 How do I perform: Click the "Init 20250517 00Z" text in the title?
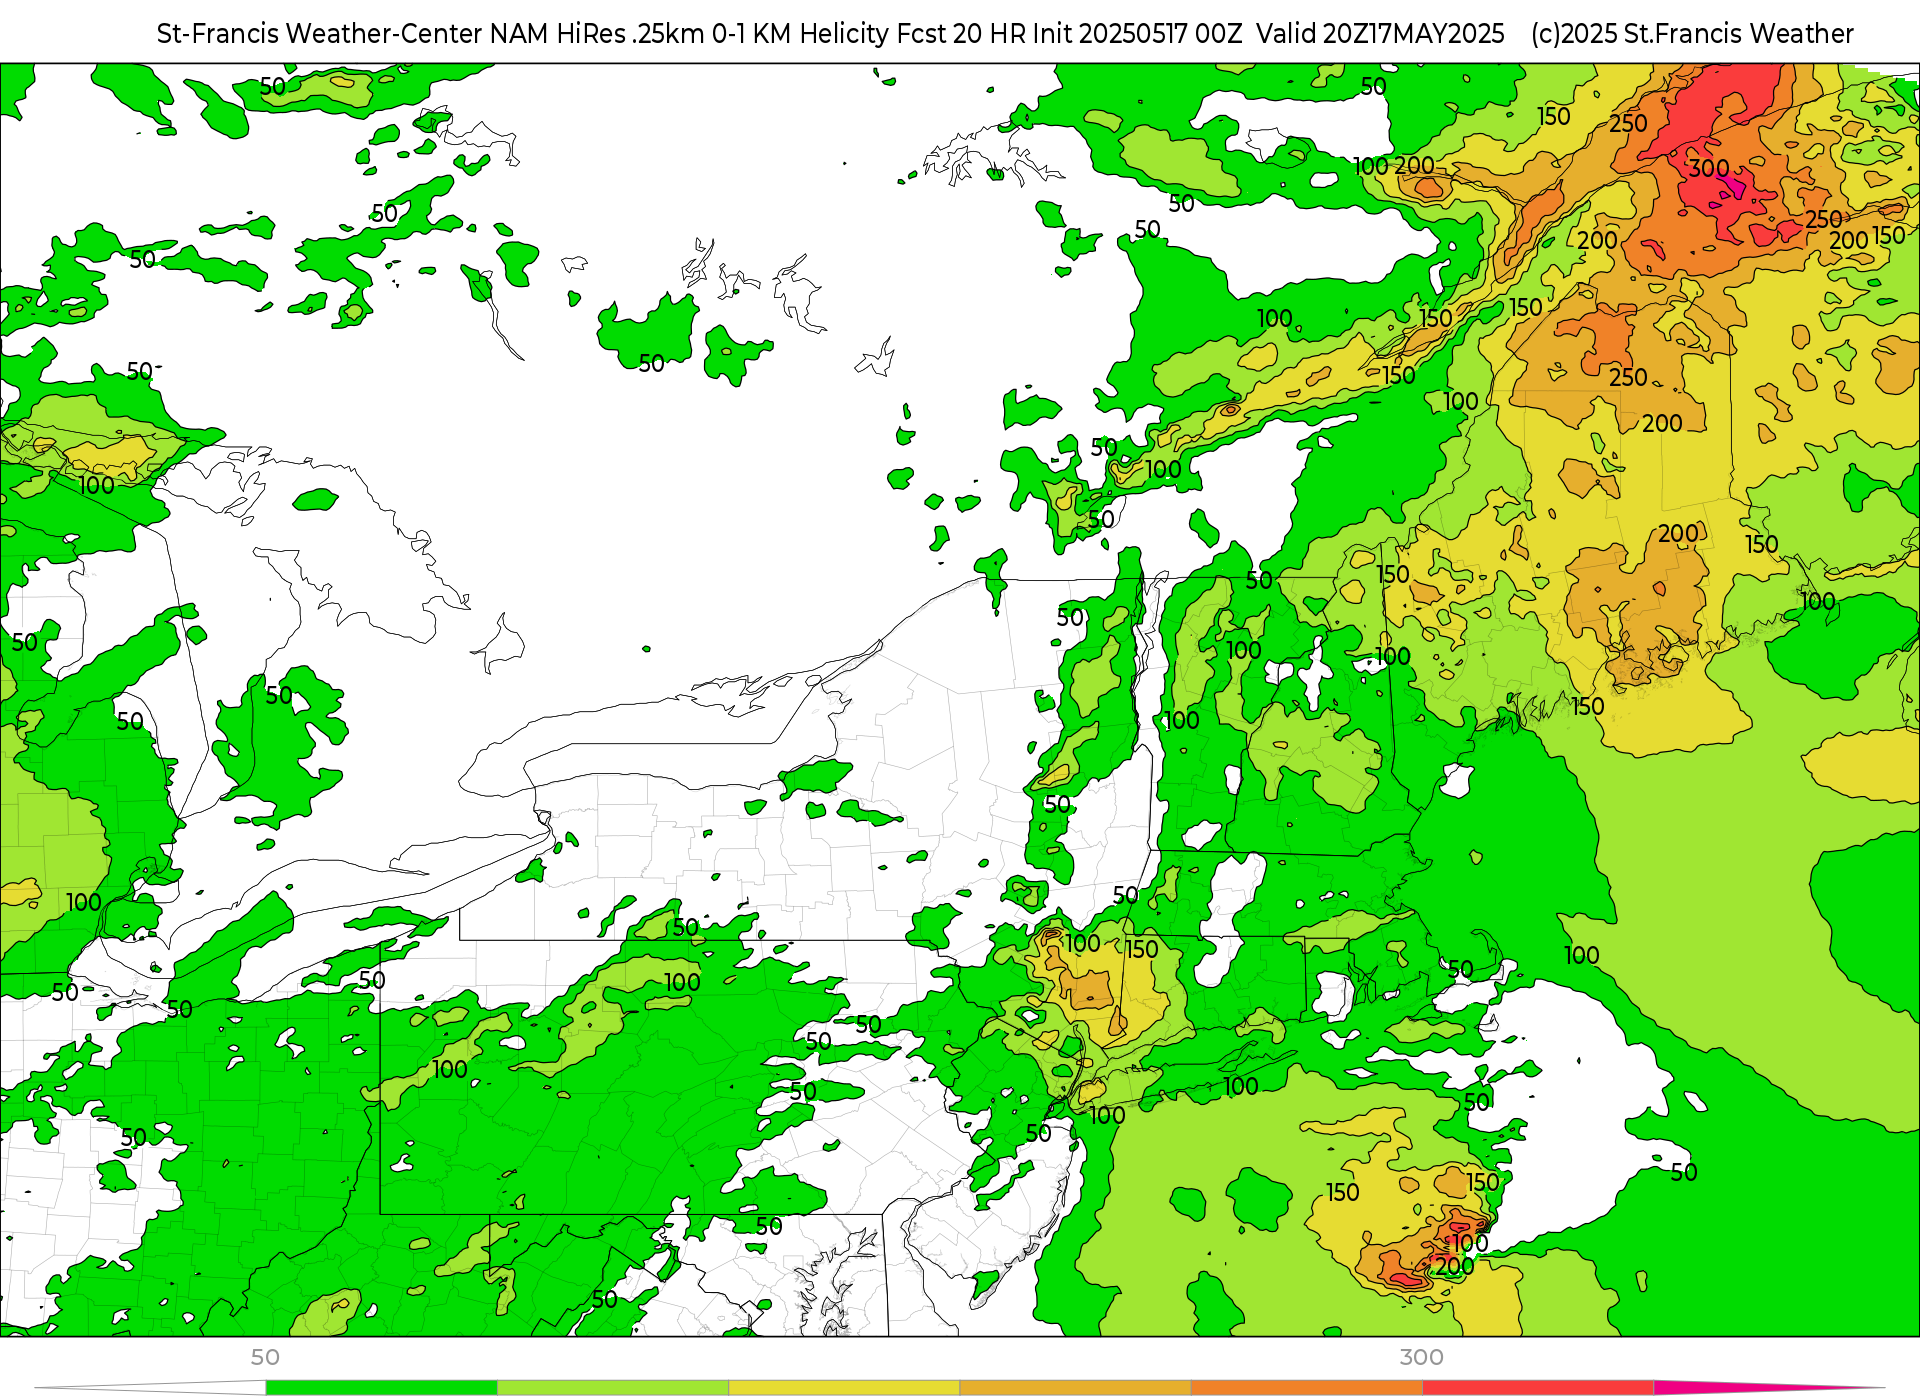click(x=1137, y=34)
